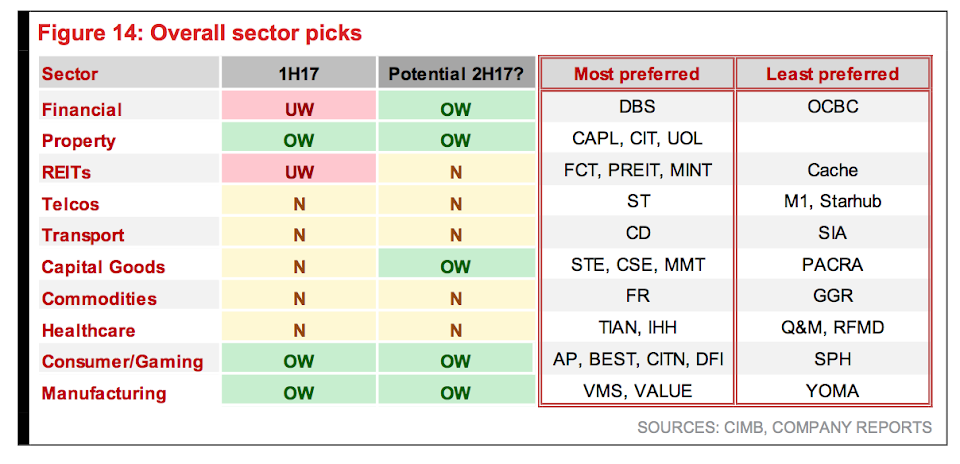Click the DBS most preferred cell

coord(636,107)
